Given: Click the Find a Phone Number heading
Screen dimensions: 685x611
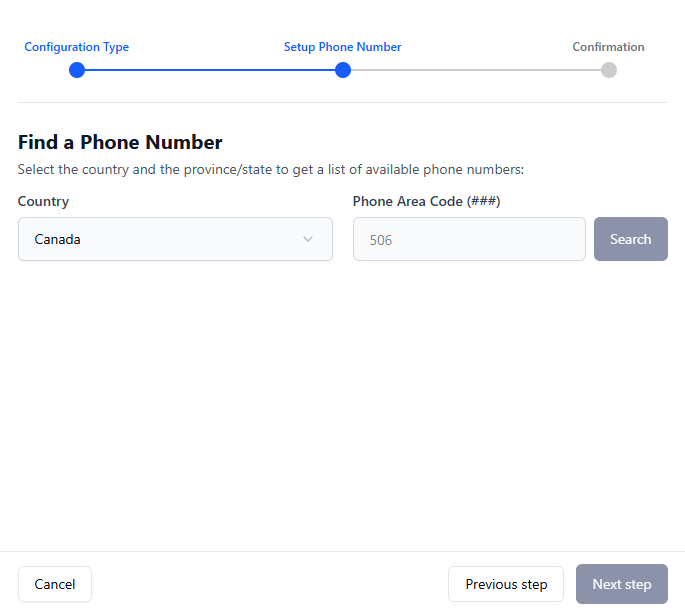Looking at the screenshot, I should tap(120, 142).
